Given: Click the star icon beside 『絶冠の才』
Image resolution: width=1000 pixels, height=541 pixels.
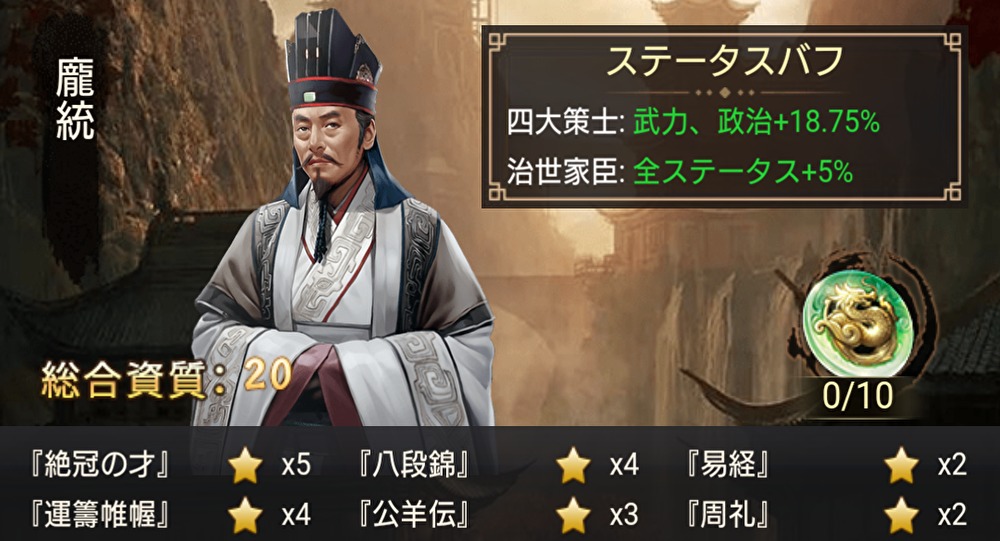Looking at the screenshot, I should [x=246, y=465].
